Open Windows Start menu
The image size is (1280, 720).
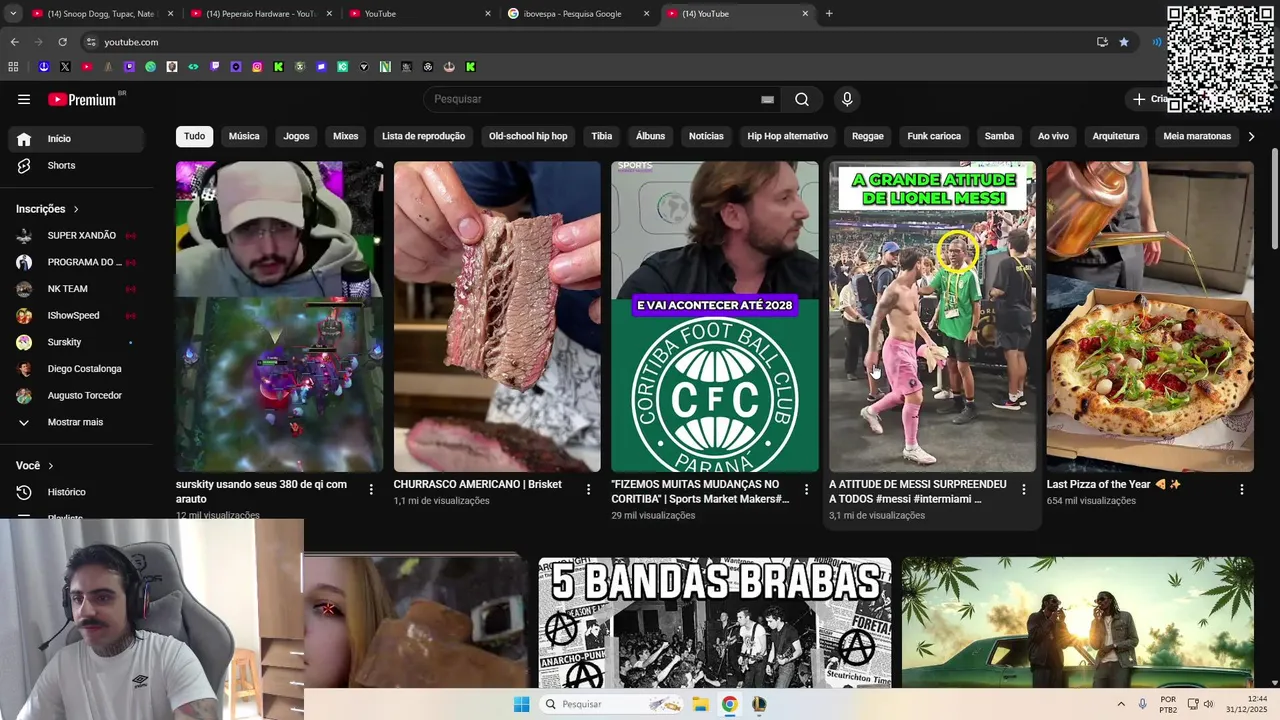pyautogui.click(x=521, y=704)
